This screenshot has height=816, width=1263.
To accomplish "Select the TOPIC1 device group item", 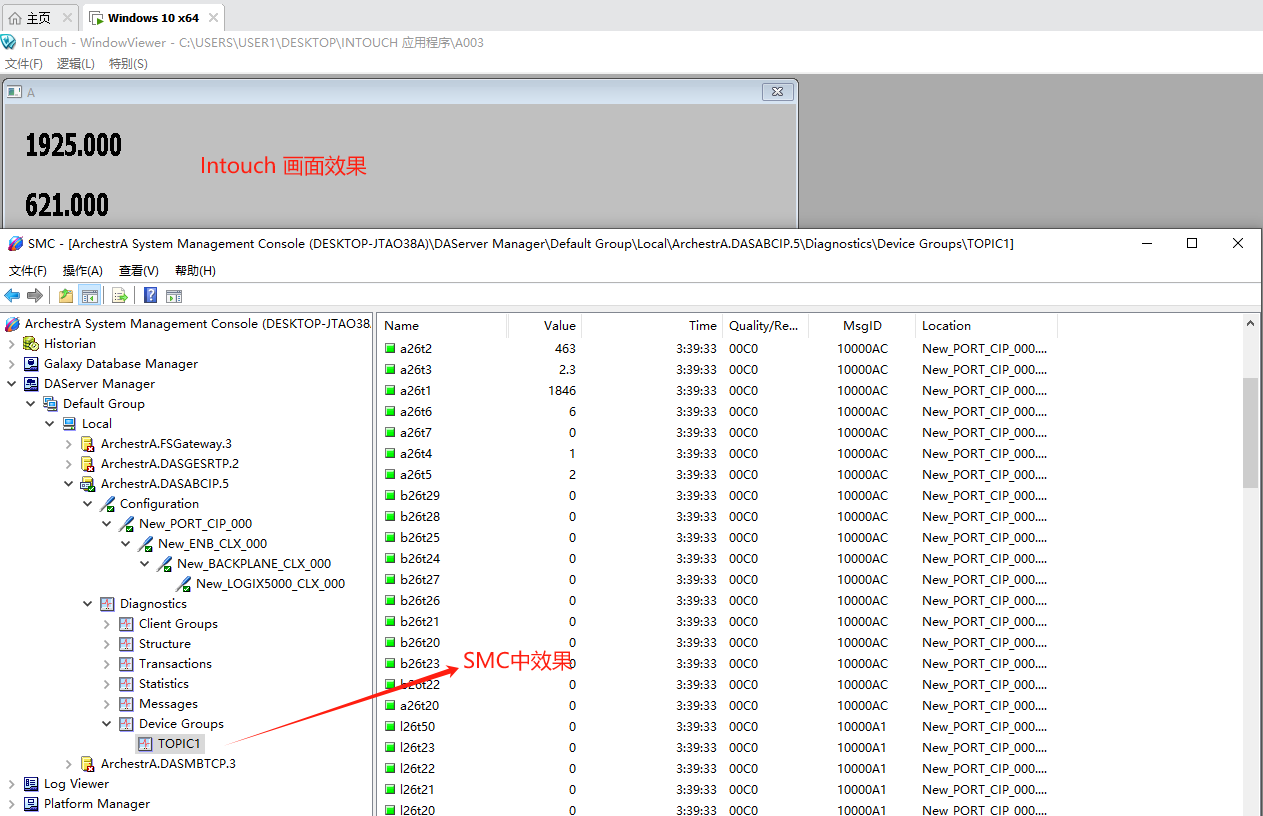I will pyautogui.click(x=178, y=743).
